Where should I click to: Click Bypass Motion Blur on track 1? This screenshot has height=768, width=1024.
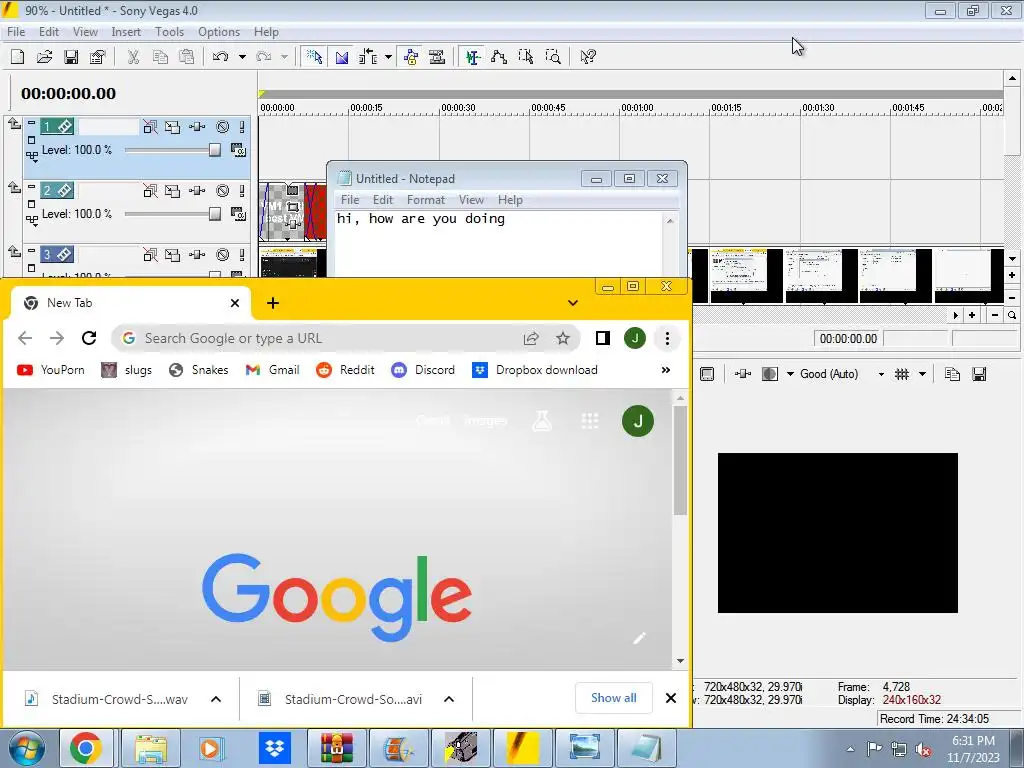click(x=150, y=127)
